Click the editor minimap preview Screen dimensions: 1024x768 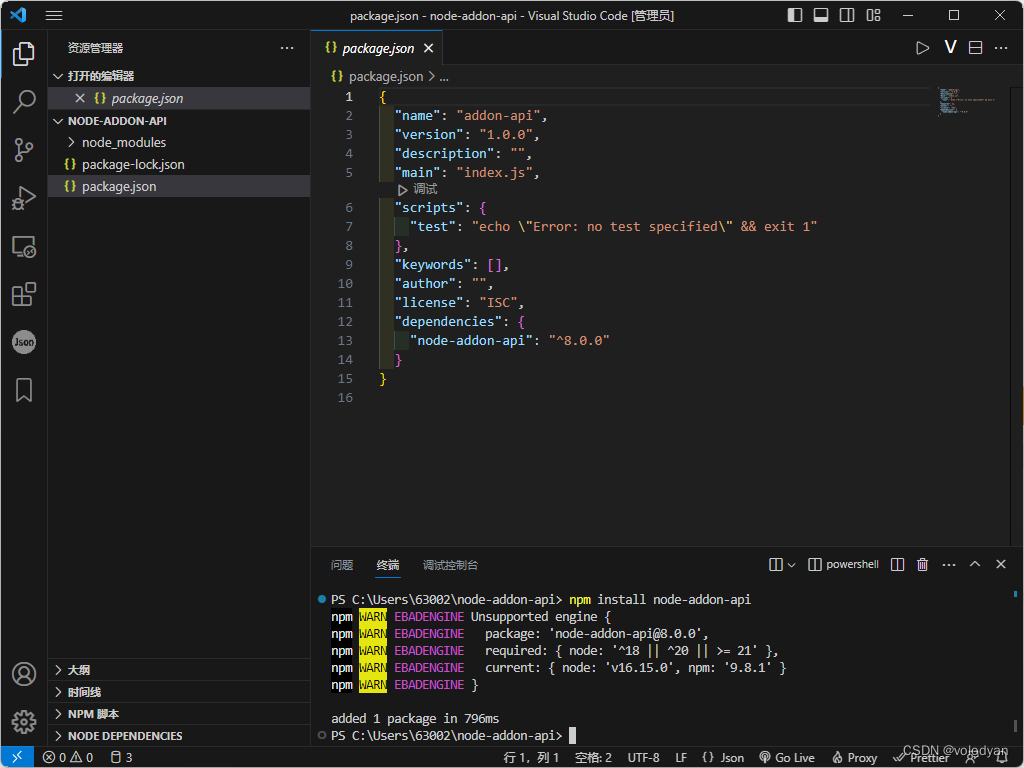click(968, 101)
